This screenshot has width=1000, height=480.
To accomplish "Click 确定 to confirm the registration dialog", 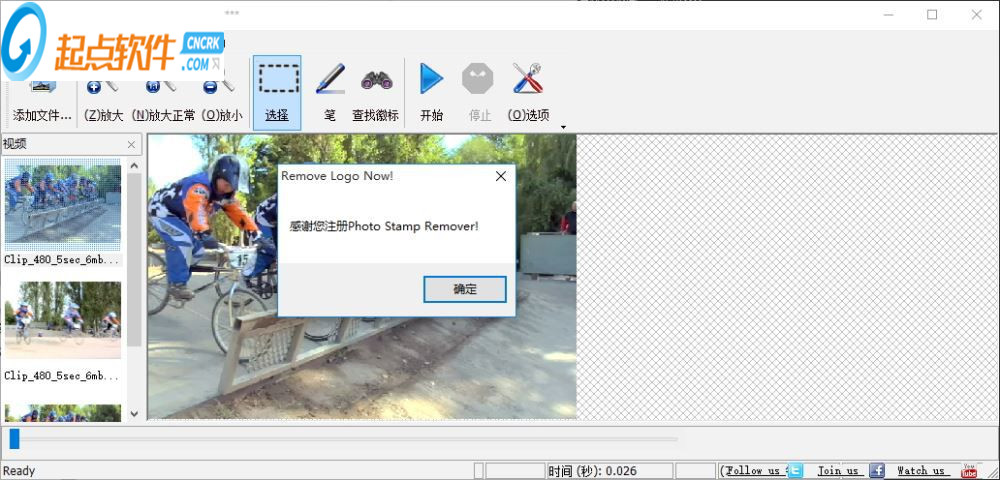I will click(x=465, y=289).
